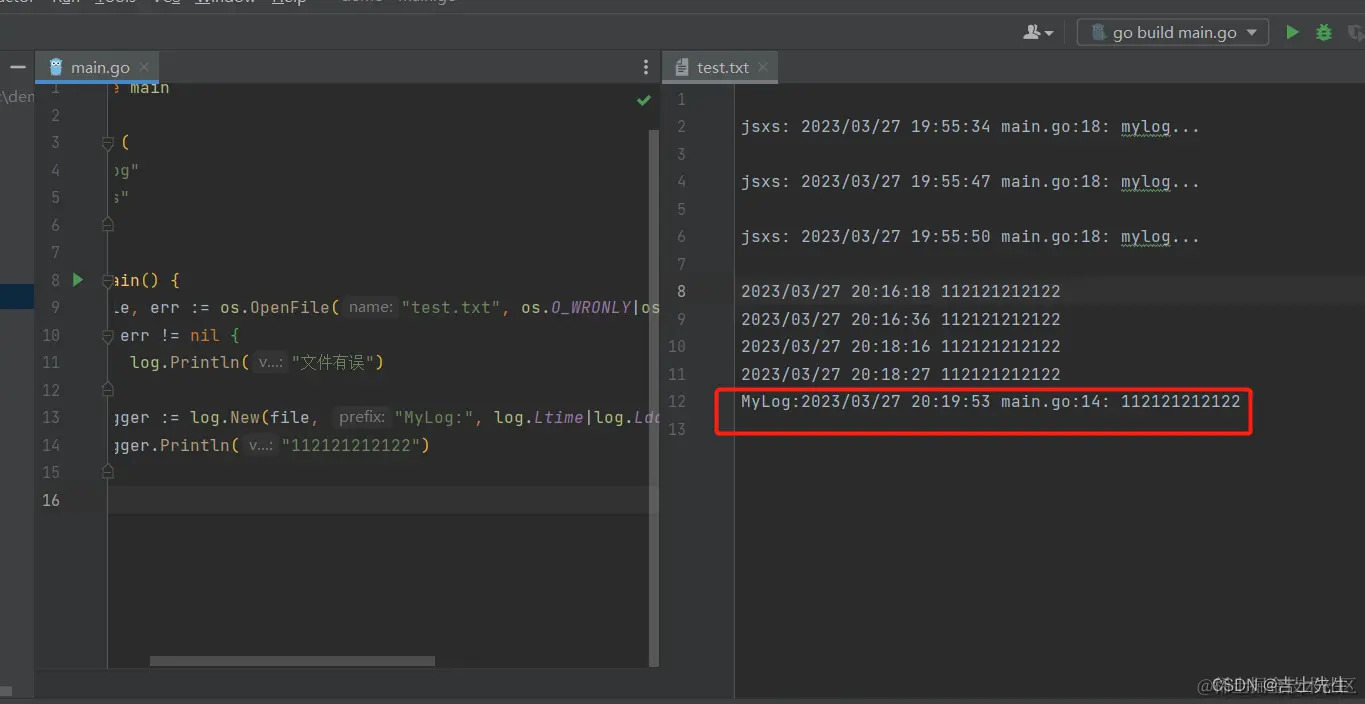Click the "MyLog:" string in log.New
This screenshot has width=1365, height=704.
pos(434,418)
